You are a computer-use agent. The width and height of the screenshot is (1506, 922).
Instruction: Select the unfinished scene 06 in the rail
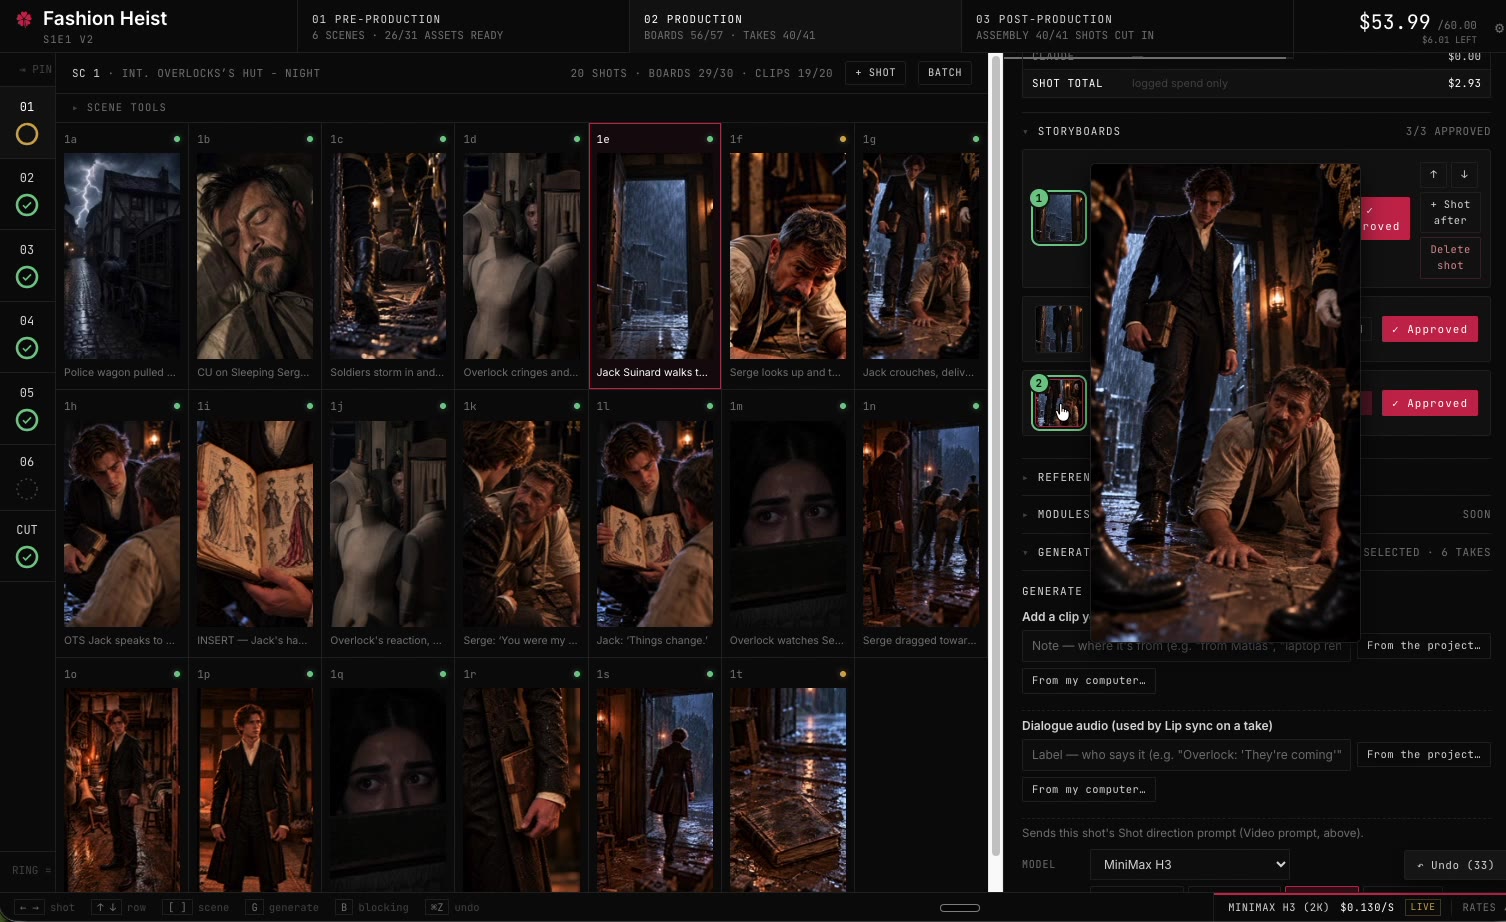(x=27, y=478)
